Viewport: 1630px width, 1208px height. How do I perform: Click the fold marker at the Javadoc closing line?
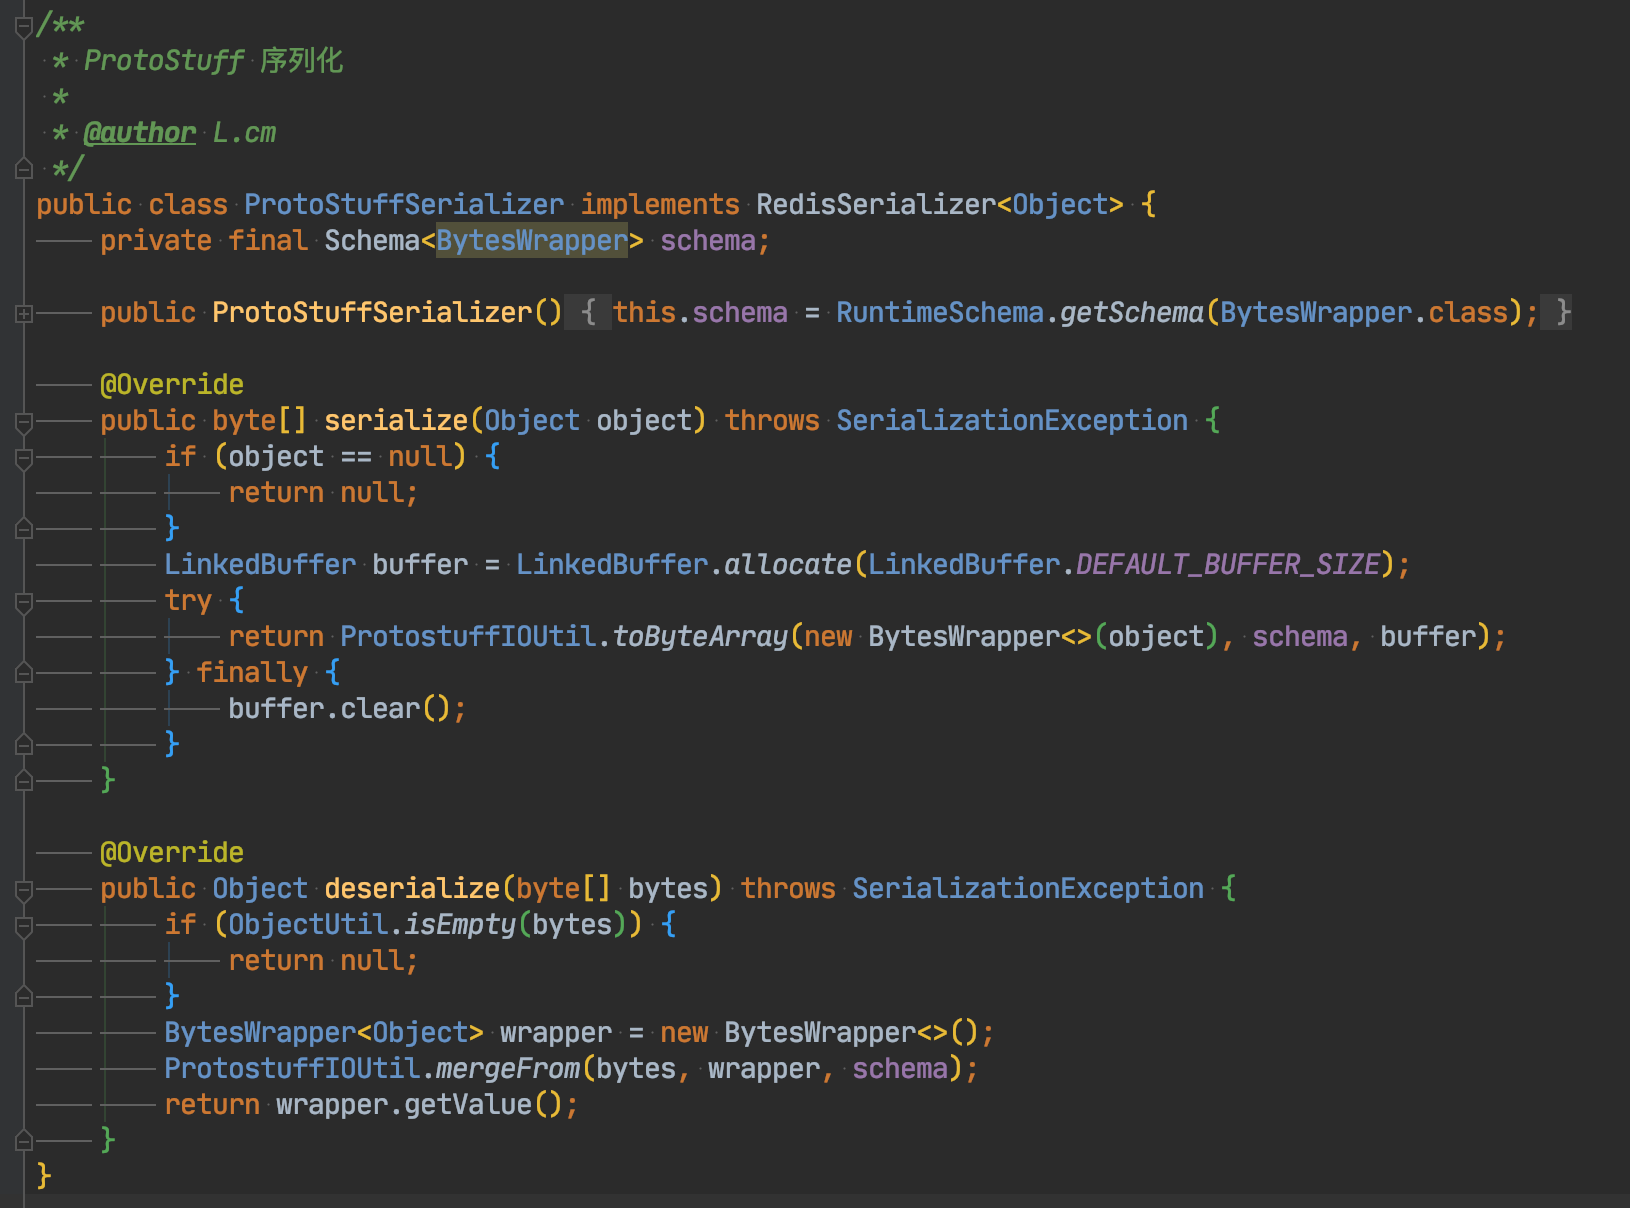tap(24, 169)
